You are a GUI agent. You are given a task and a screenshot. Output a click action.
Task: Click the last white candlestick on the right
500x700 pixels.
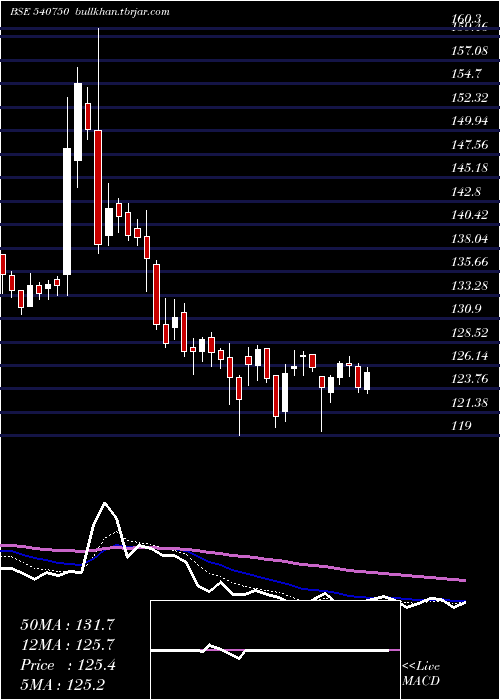(367, 381)
